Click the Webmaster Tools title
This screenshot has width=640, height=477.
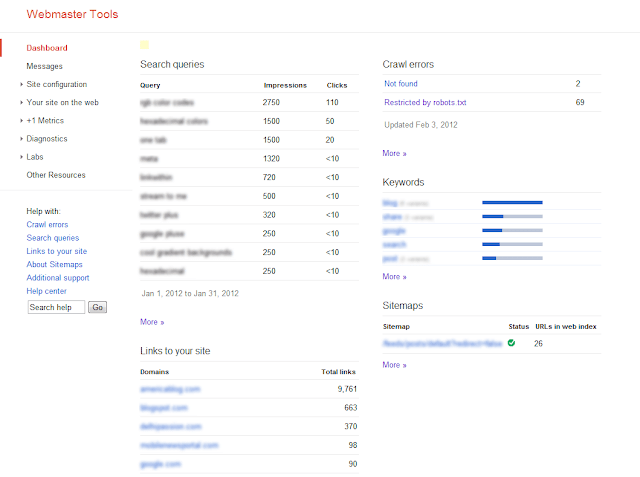point(72,14)
